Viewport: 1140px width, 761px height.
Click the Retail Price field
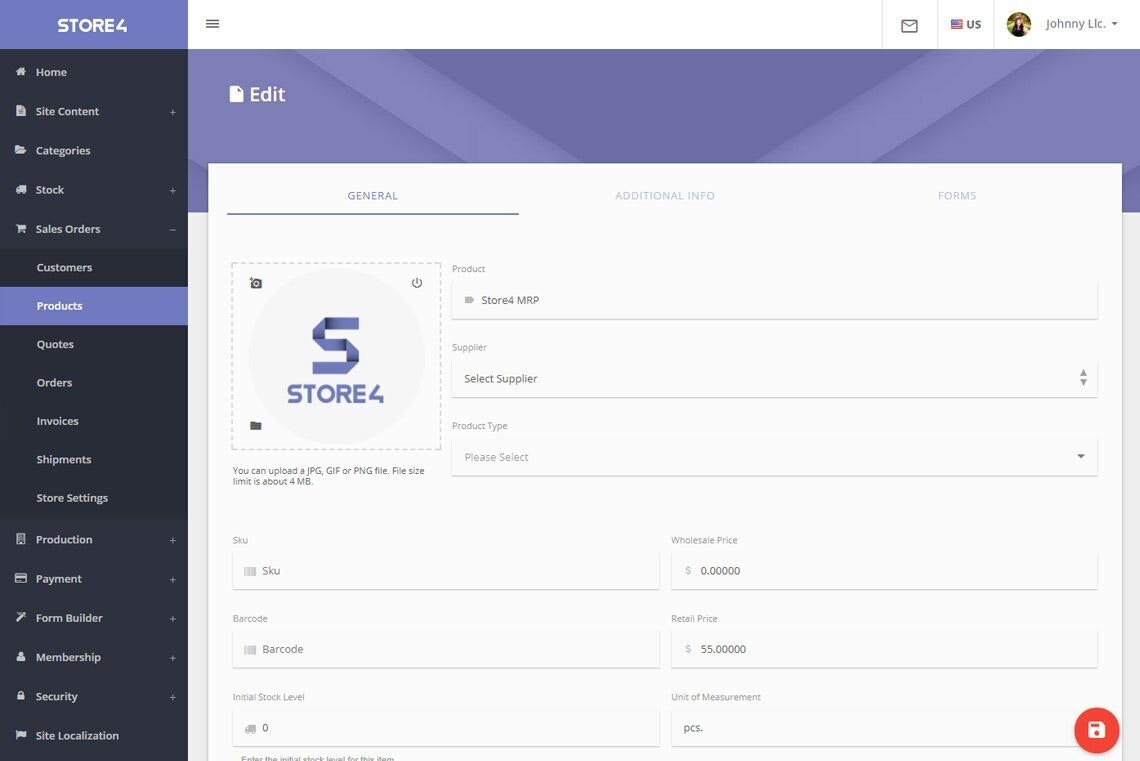pyautogui.click(x=884, y=650)
